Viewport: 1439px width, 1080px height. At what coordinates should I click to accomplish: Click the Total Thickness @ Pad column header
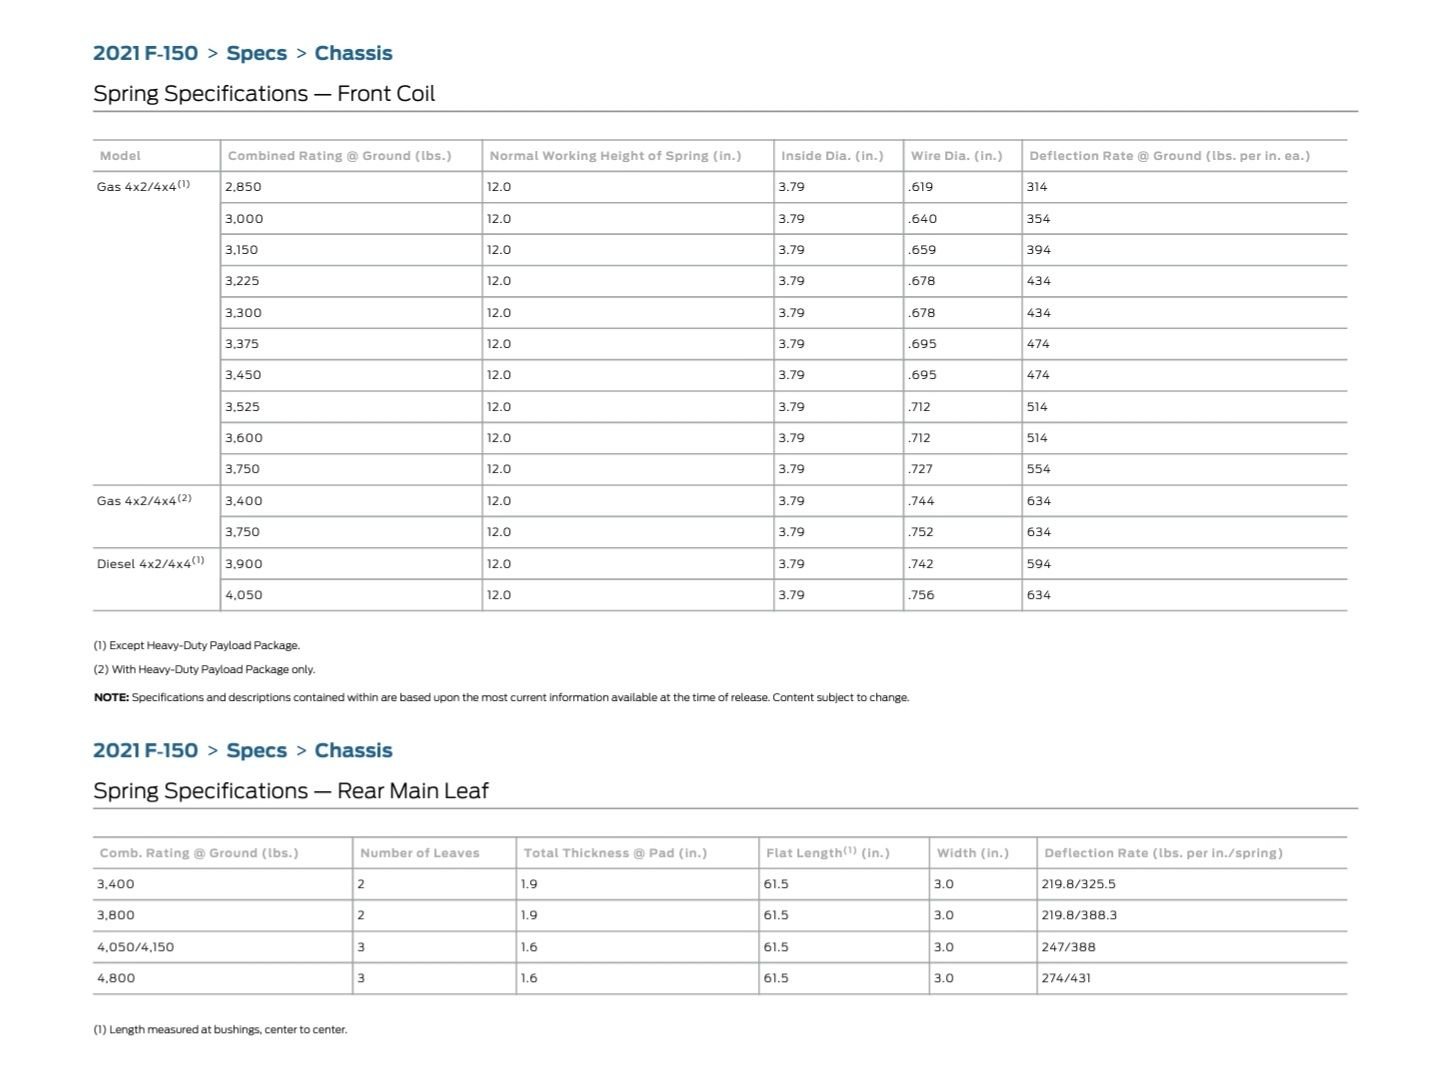(x=615, y=853)
